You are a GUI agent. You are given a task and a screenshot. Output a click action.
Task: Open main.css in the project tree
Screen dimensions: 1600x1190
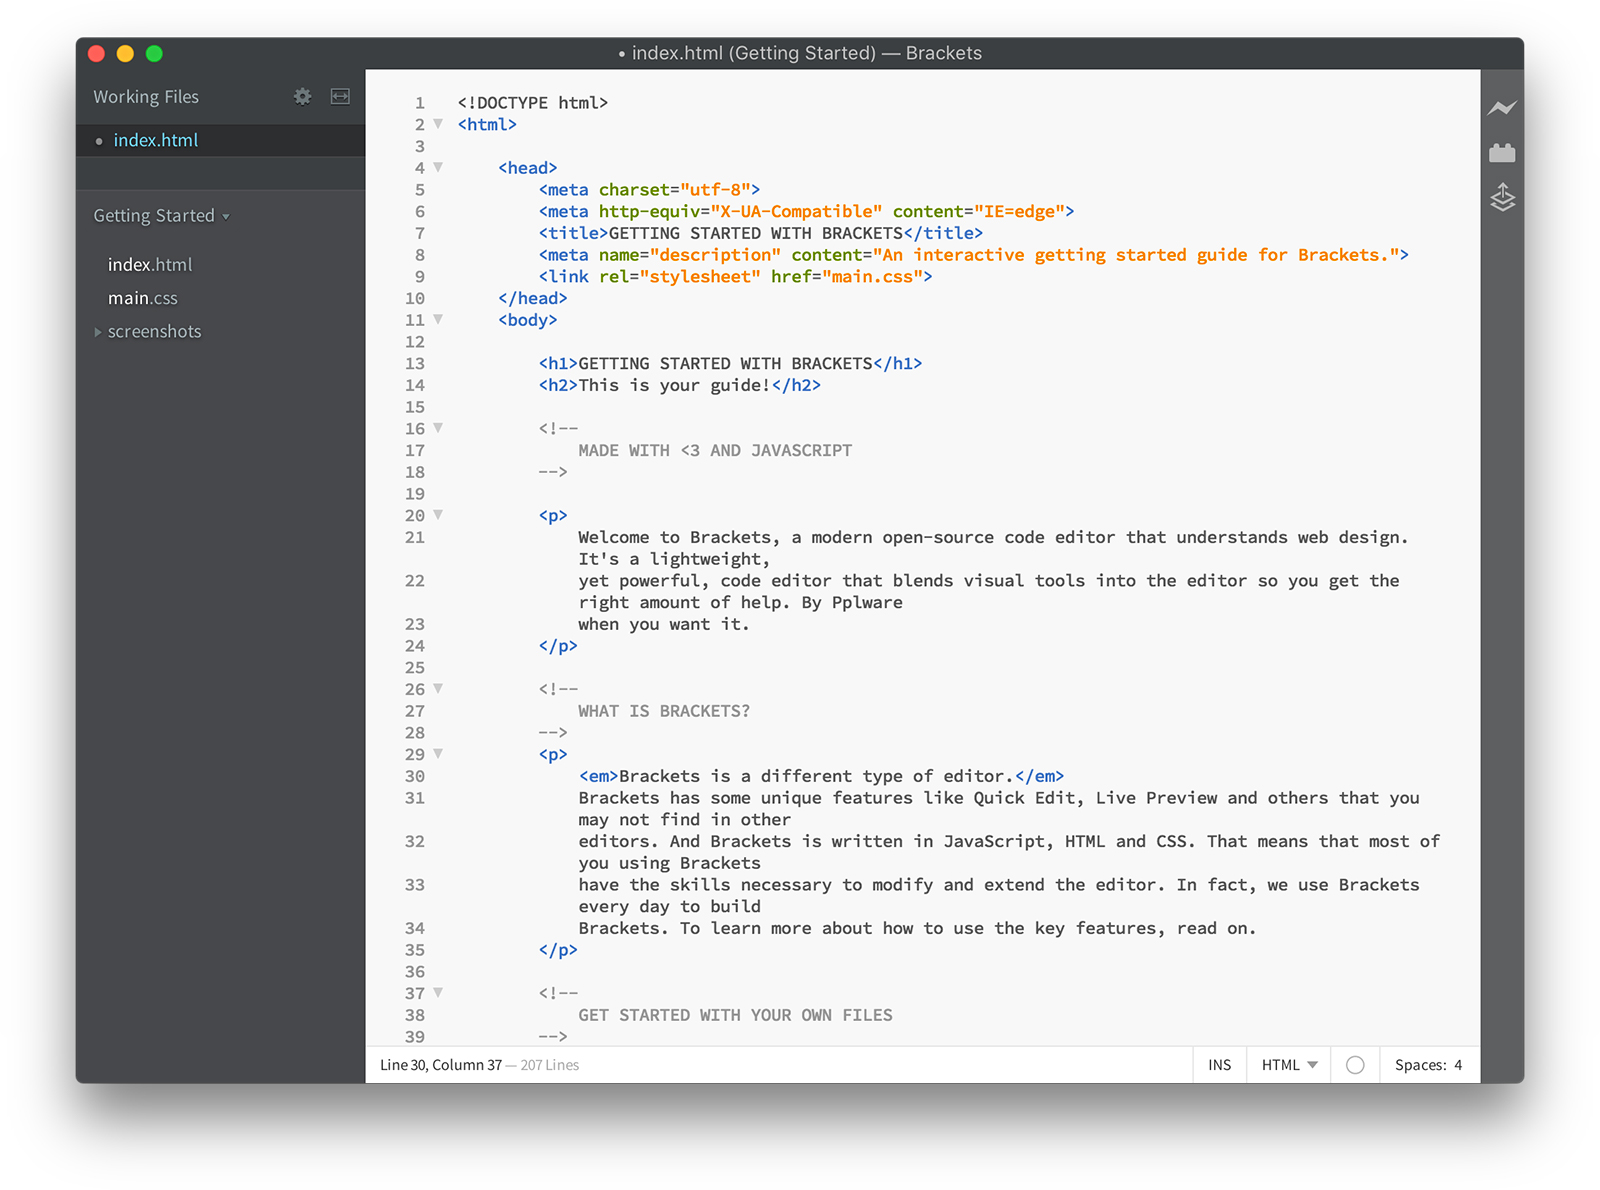coord(143,298)
